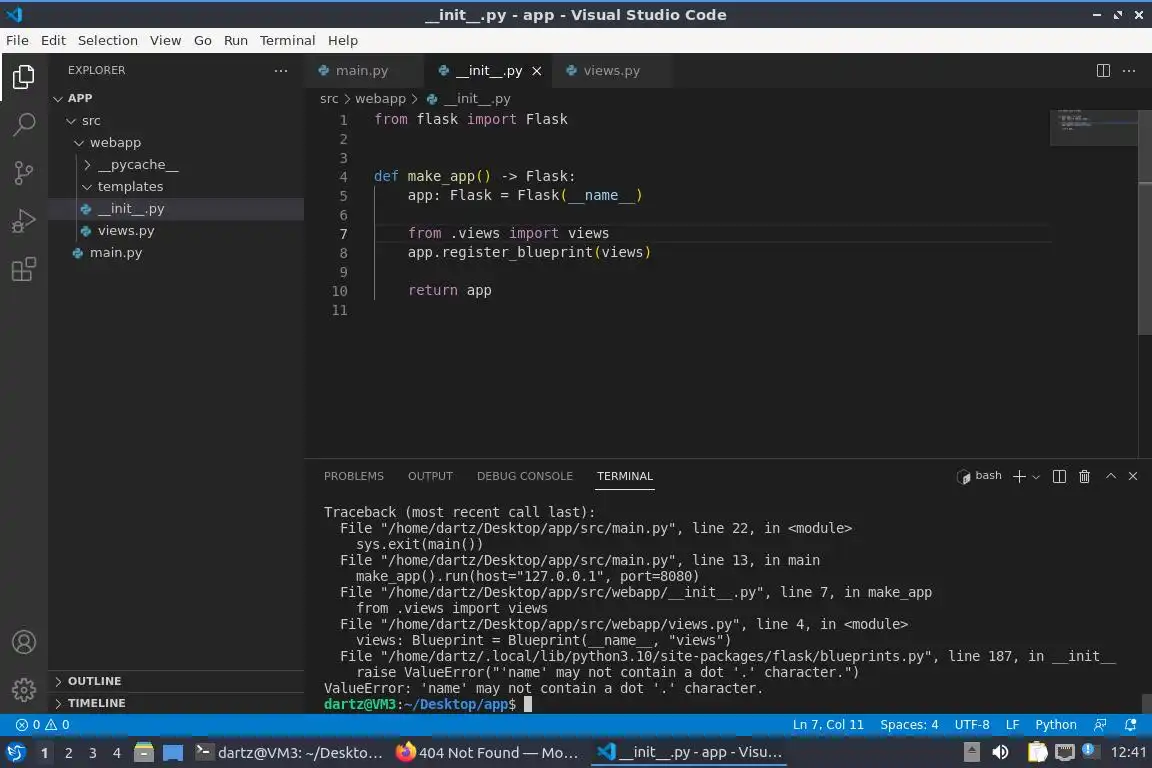Image resolution: width=1152 pixels, height=768 pixels.
Task: Click the volume icon in system tray
Action: 1000,752
